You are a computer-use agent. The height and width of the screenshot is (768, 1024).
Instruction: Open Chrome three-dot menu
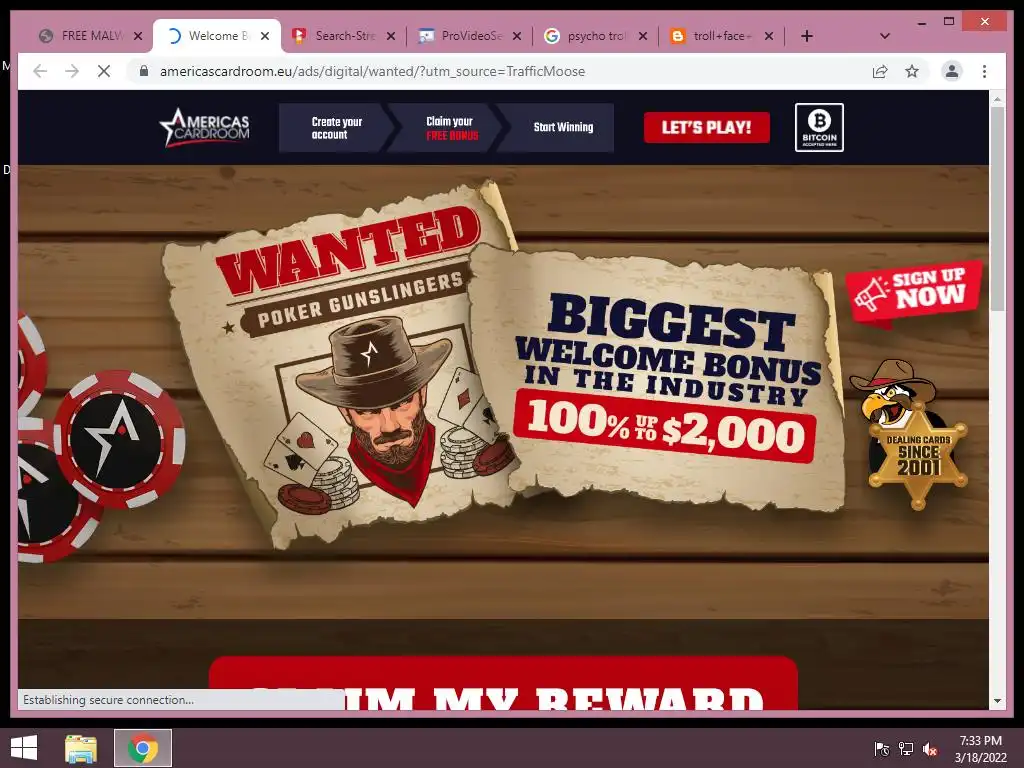pos(984,71)
